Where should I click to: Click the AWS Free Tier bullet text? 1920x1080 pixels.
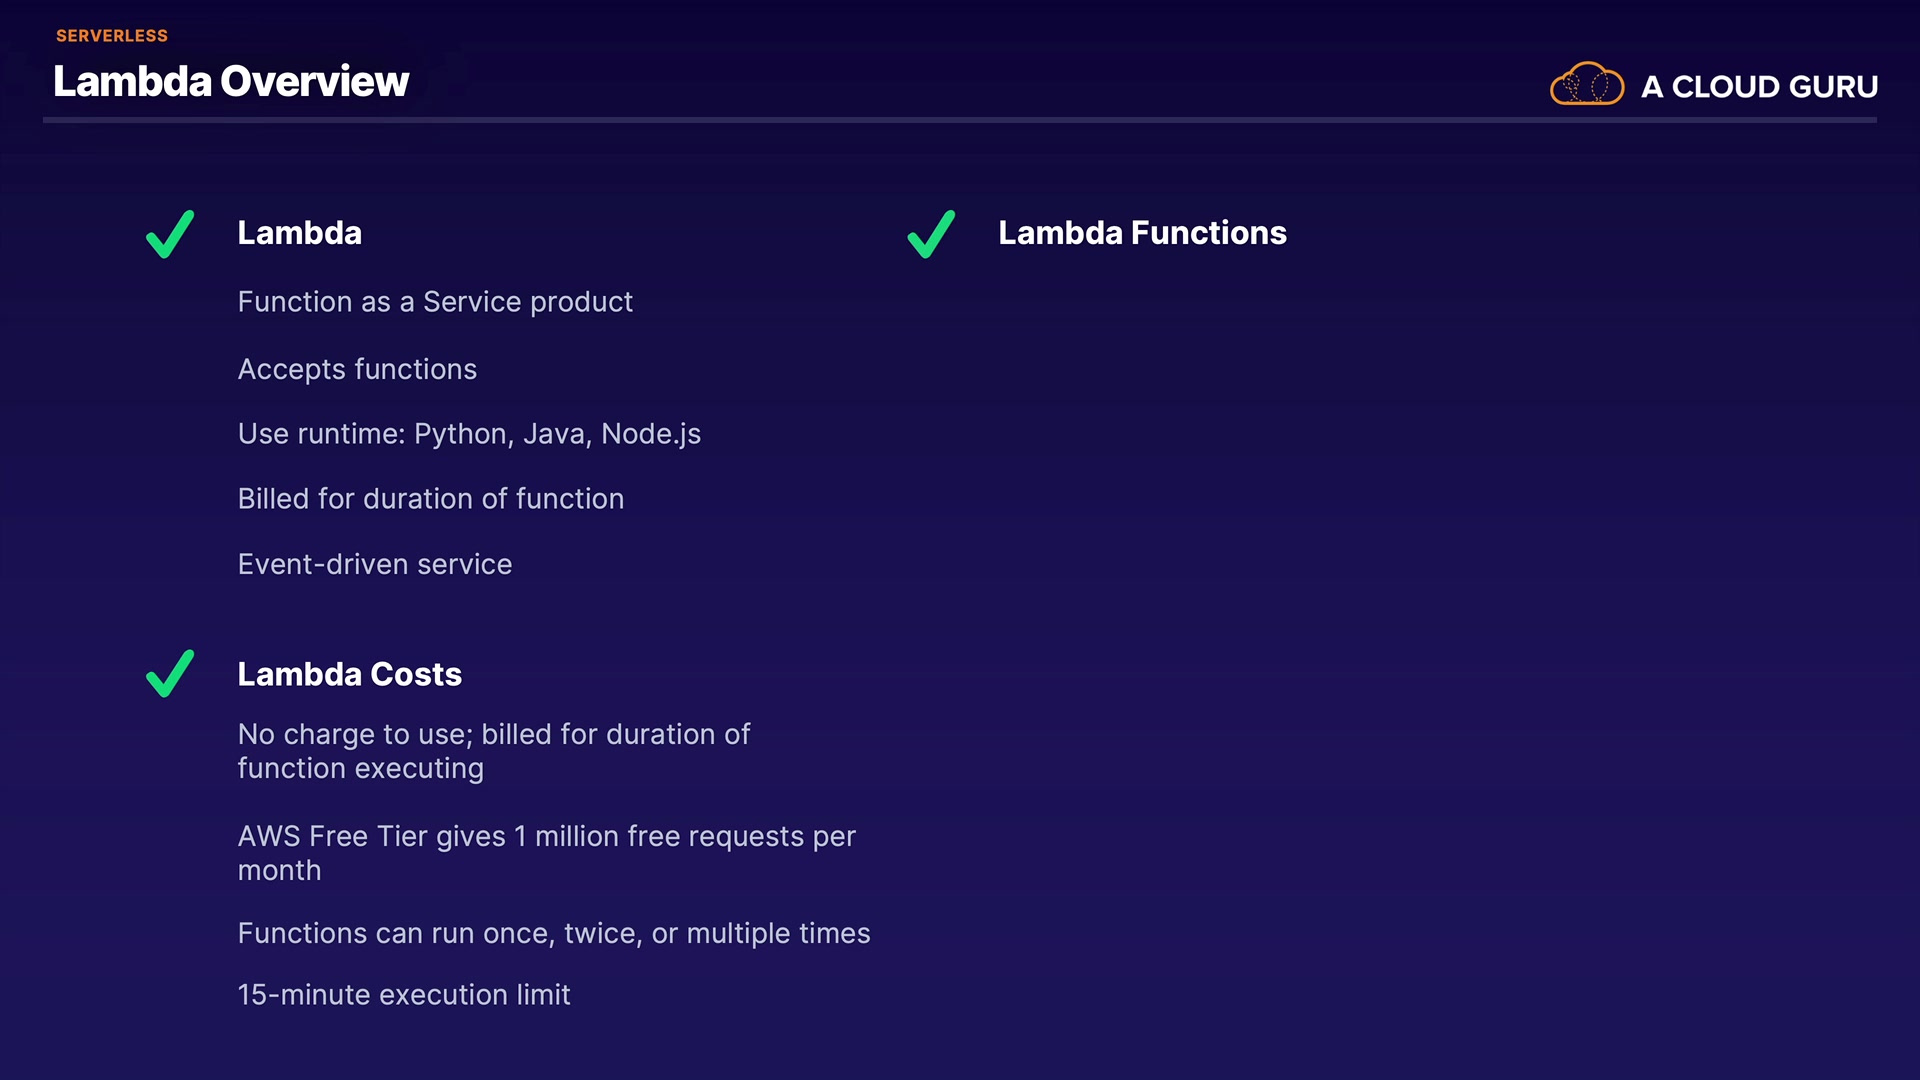point(546,853)
